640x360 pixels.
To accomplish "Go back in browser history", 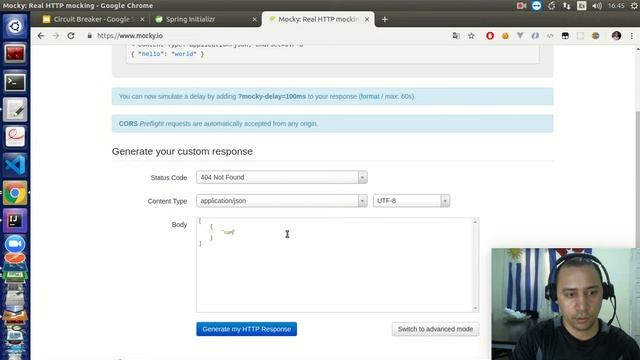I will coord(40,36).
